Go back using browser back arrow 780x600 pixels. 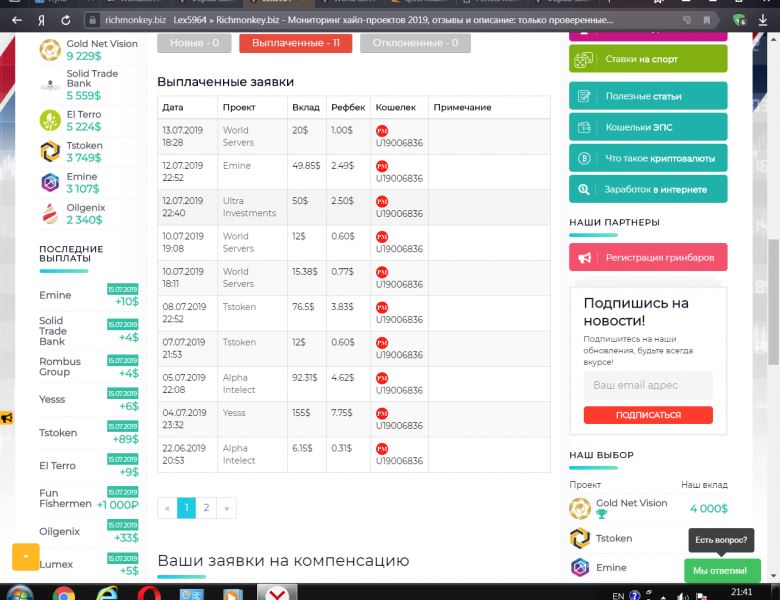(x=17, y=20)
